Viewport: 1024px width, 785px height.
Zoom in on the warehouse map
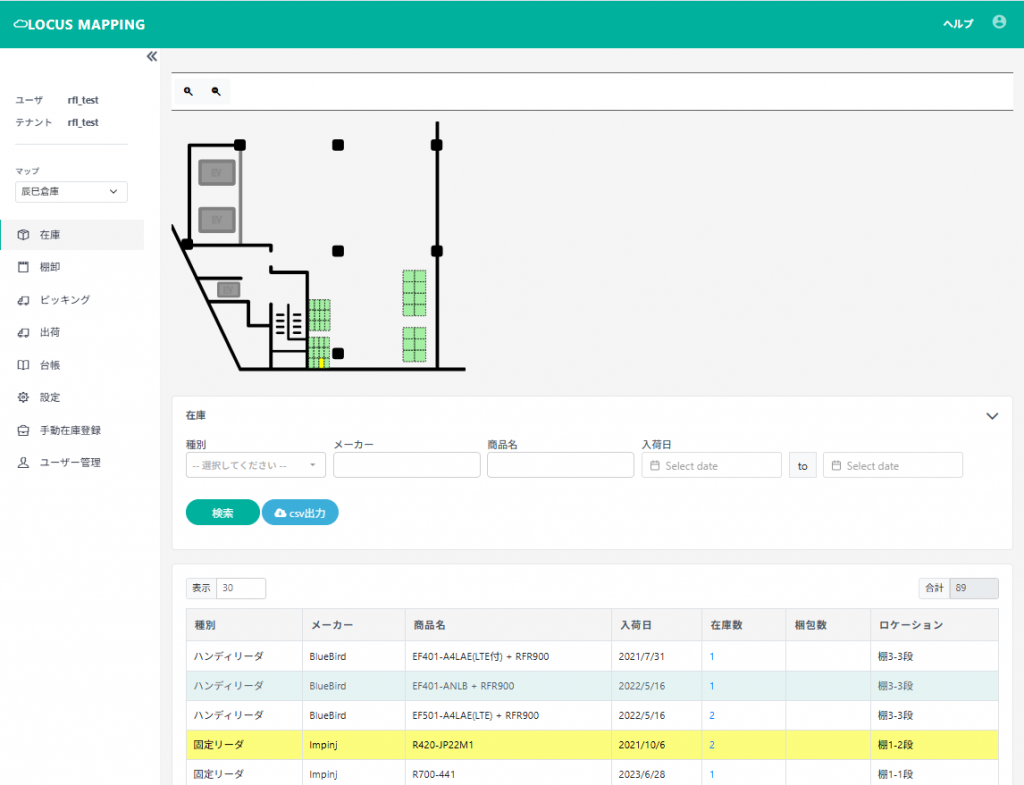(188, 91)
